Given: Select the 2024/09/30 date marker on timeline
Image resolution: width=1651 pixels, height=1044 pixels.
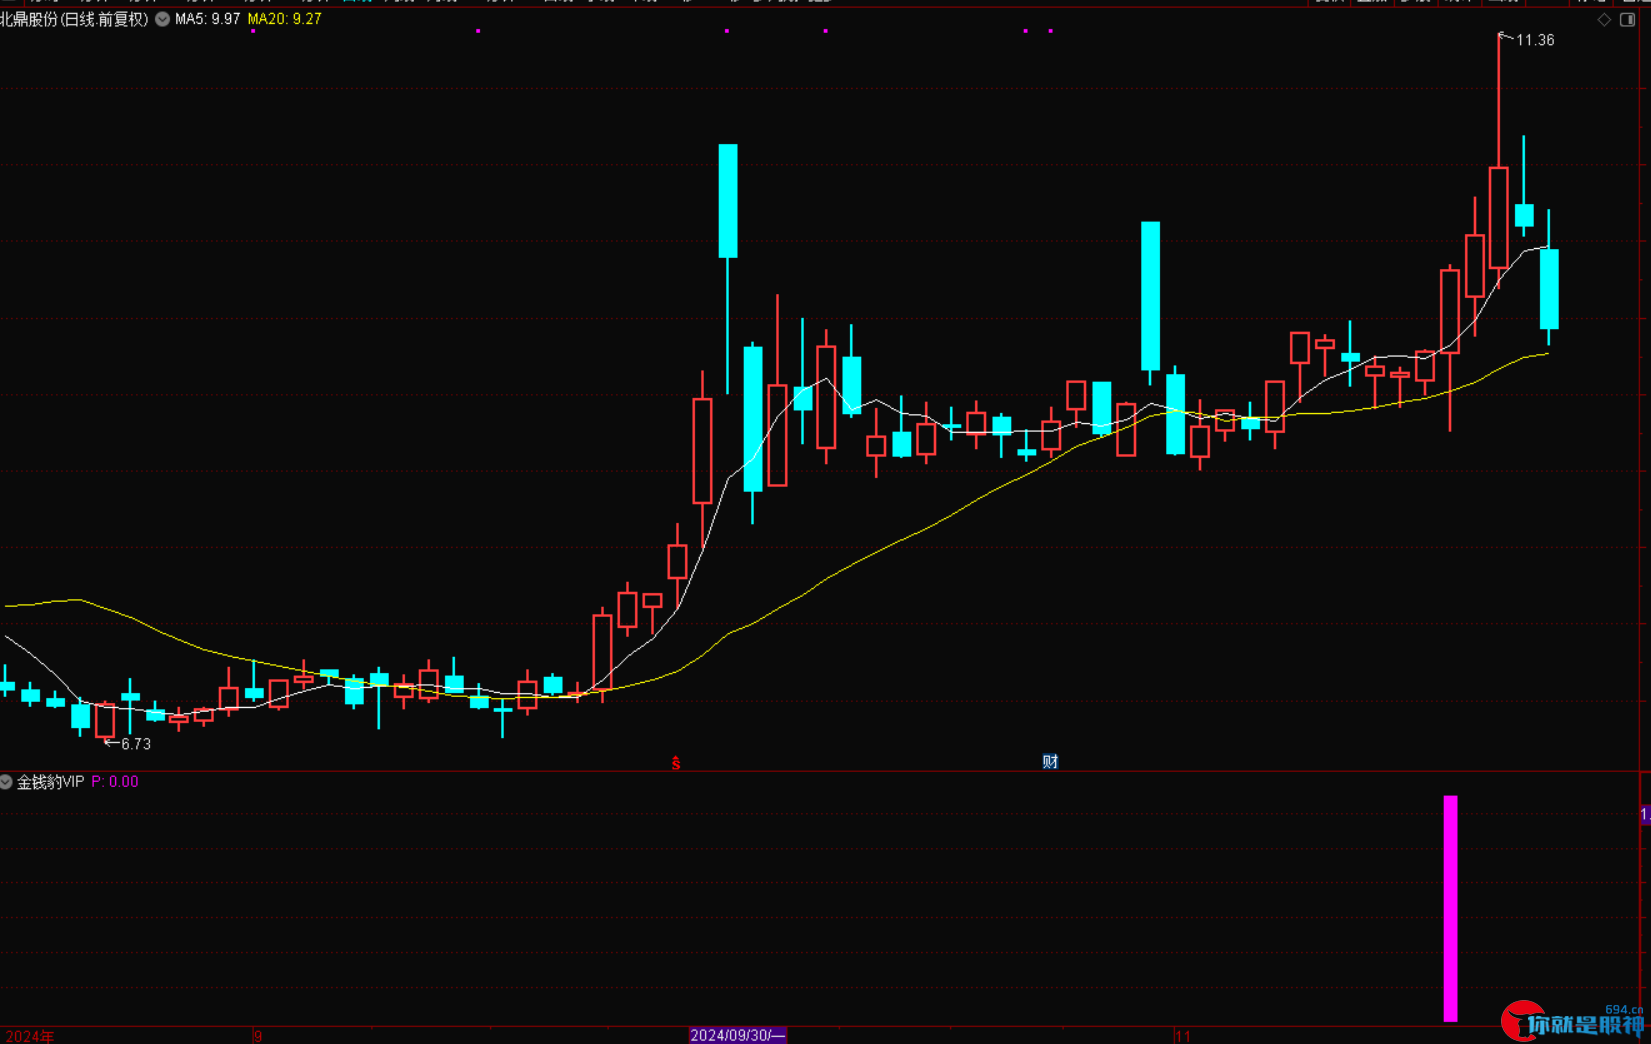Looking at the screenshot, I should [738, 1035].
